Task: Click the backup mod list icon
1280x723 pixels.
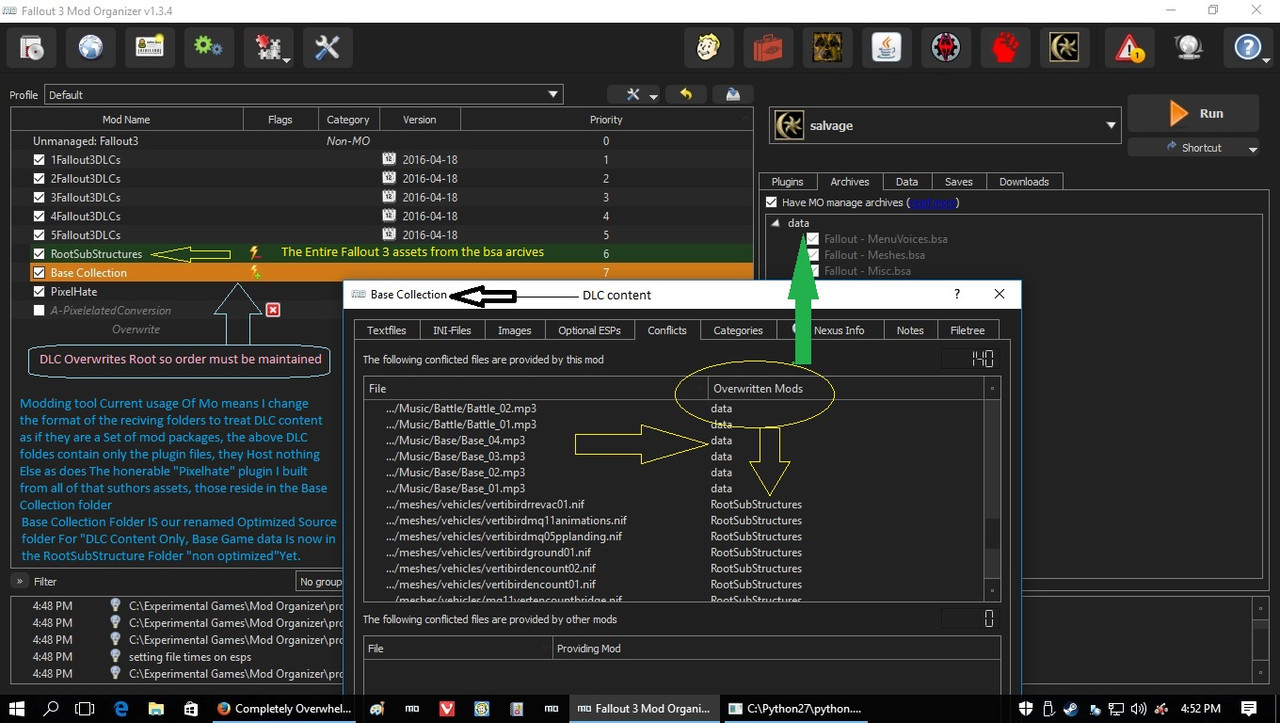Action: point(733,94)
